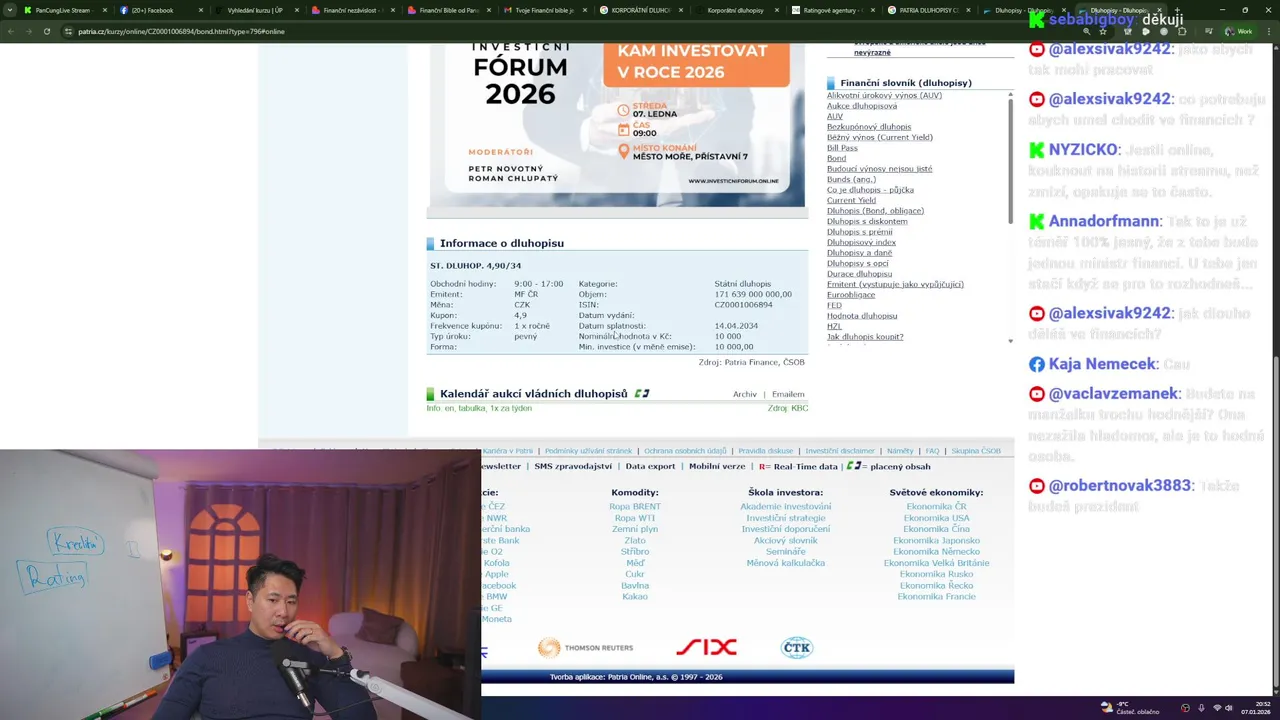This screenshot has width=1280, height=720.
Task: Click the address bar with patria.cz URL
Action: 570,31
